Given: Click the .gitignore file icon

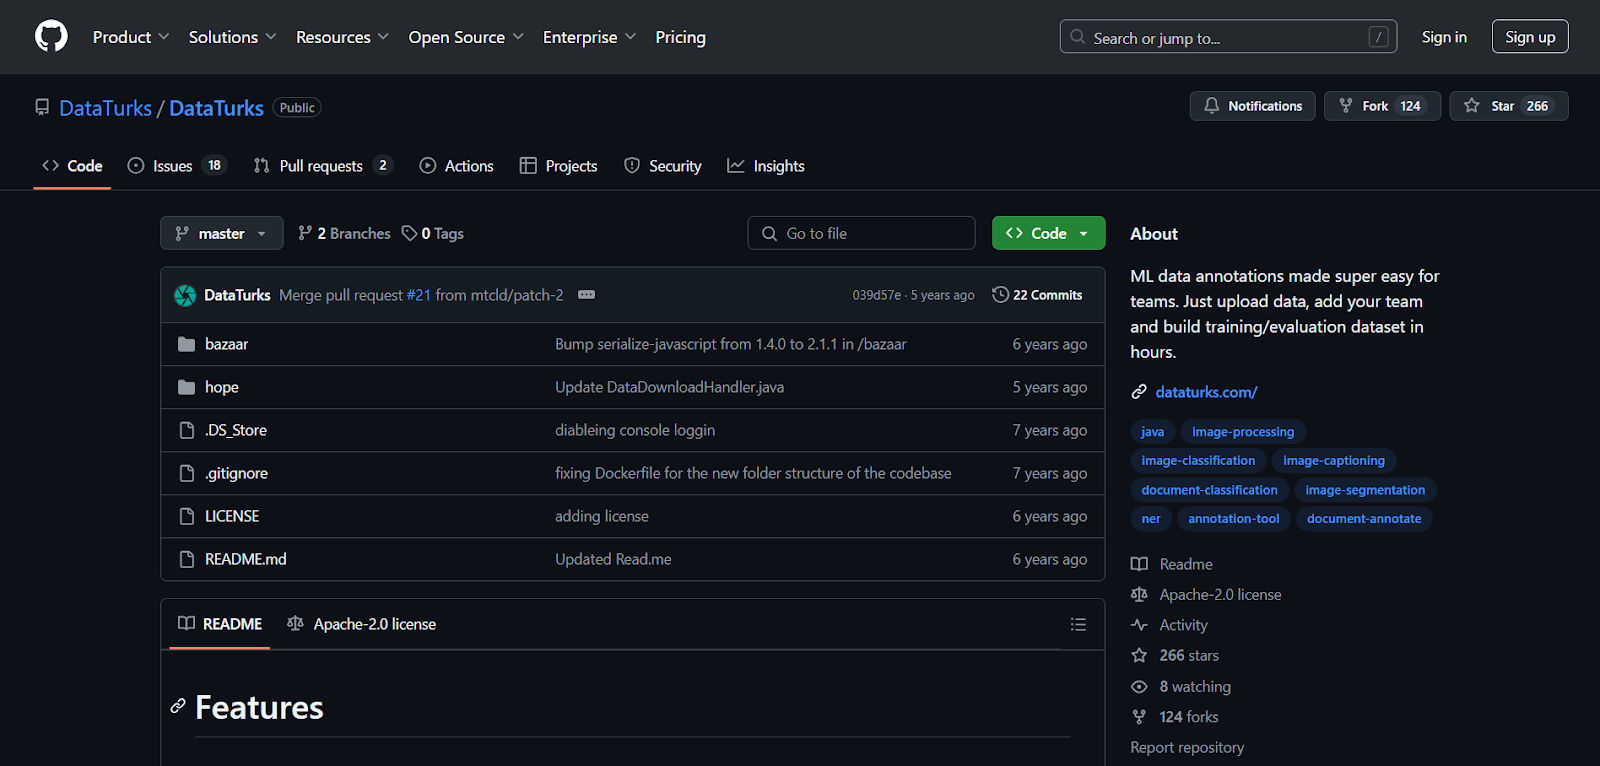Looking at the screenshot, I should click(186, 473).
